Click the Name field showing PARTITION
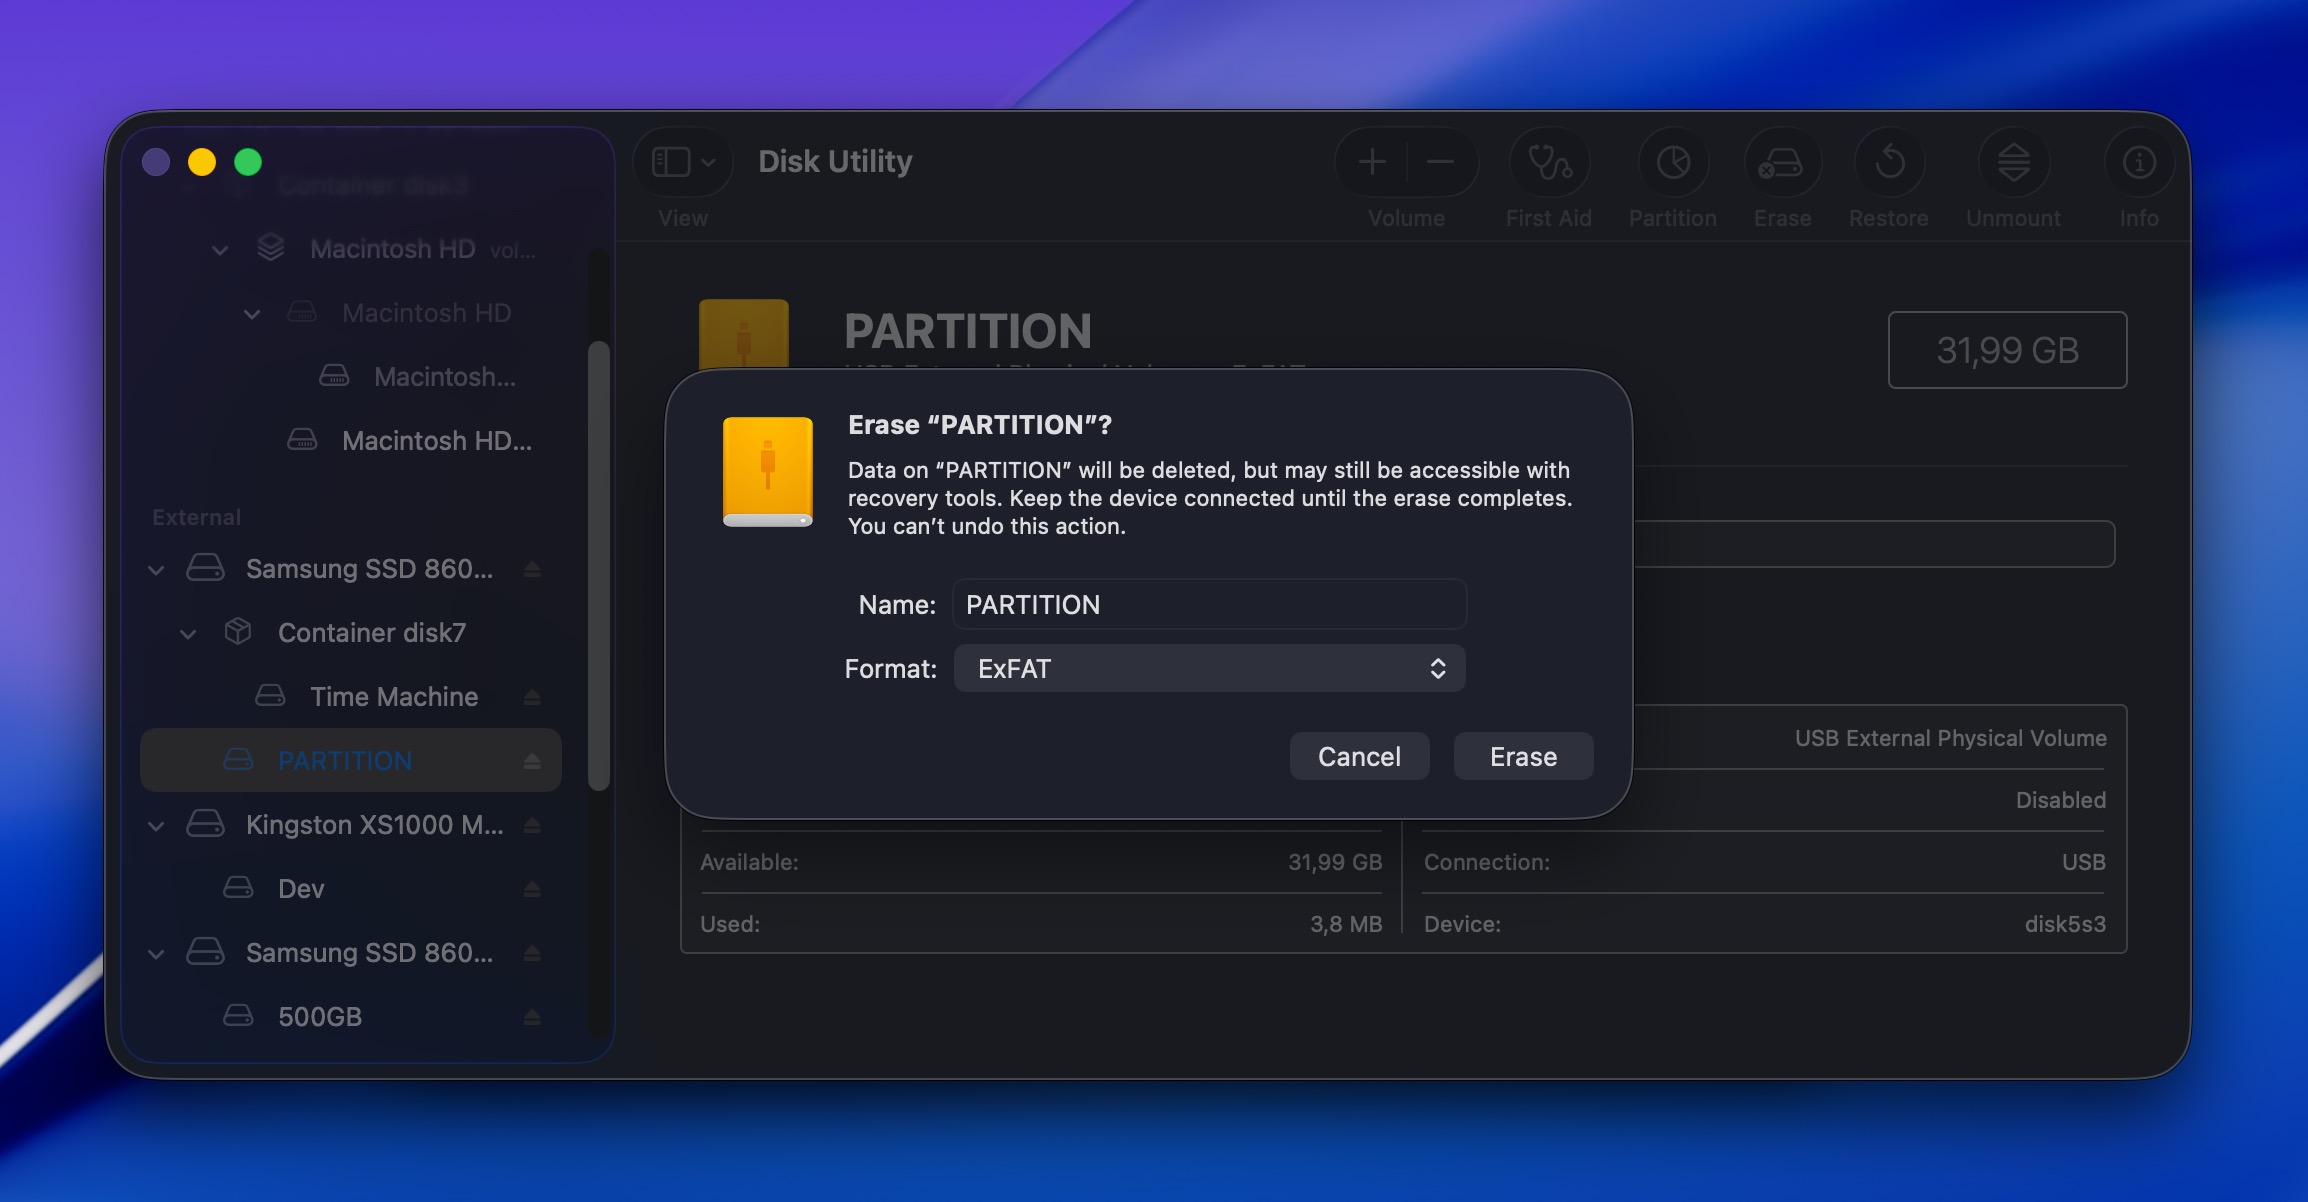Image resolution: width=2308 pixels, height=1202 pixels. click(1209, 604)
